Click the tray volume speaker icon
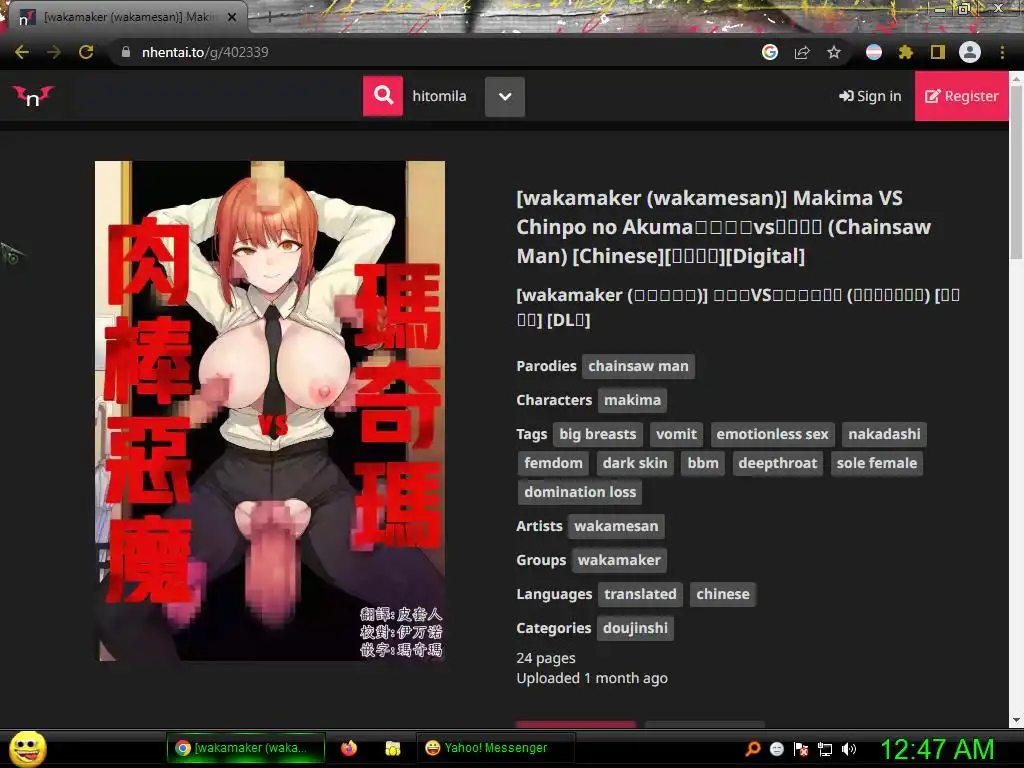This screenshot has height=768, width=1024. click(x=848, y=749)
